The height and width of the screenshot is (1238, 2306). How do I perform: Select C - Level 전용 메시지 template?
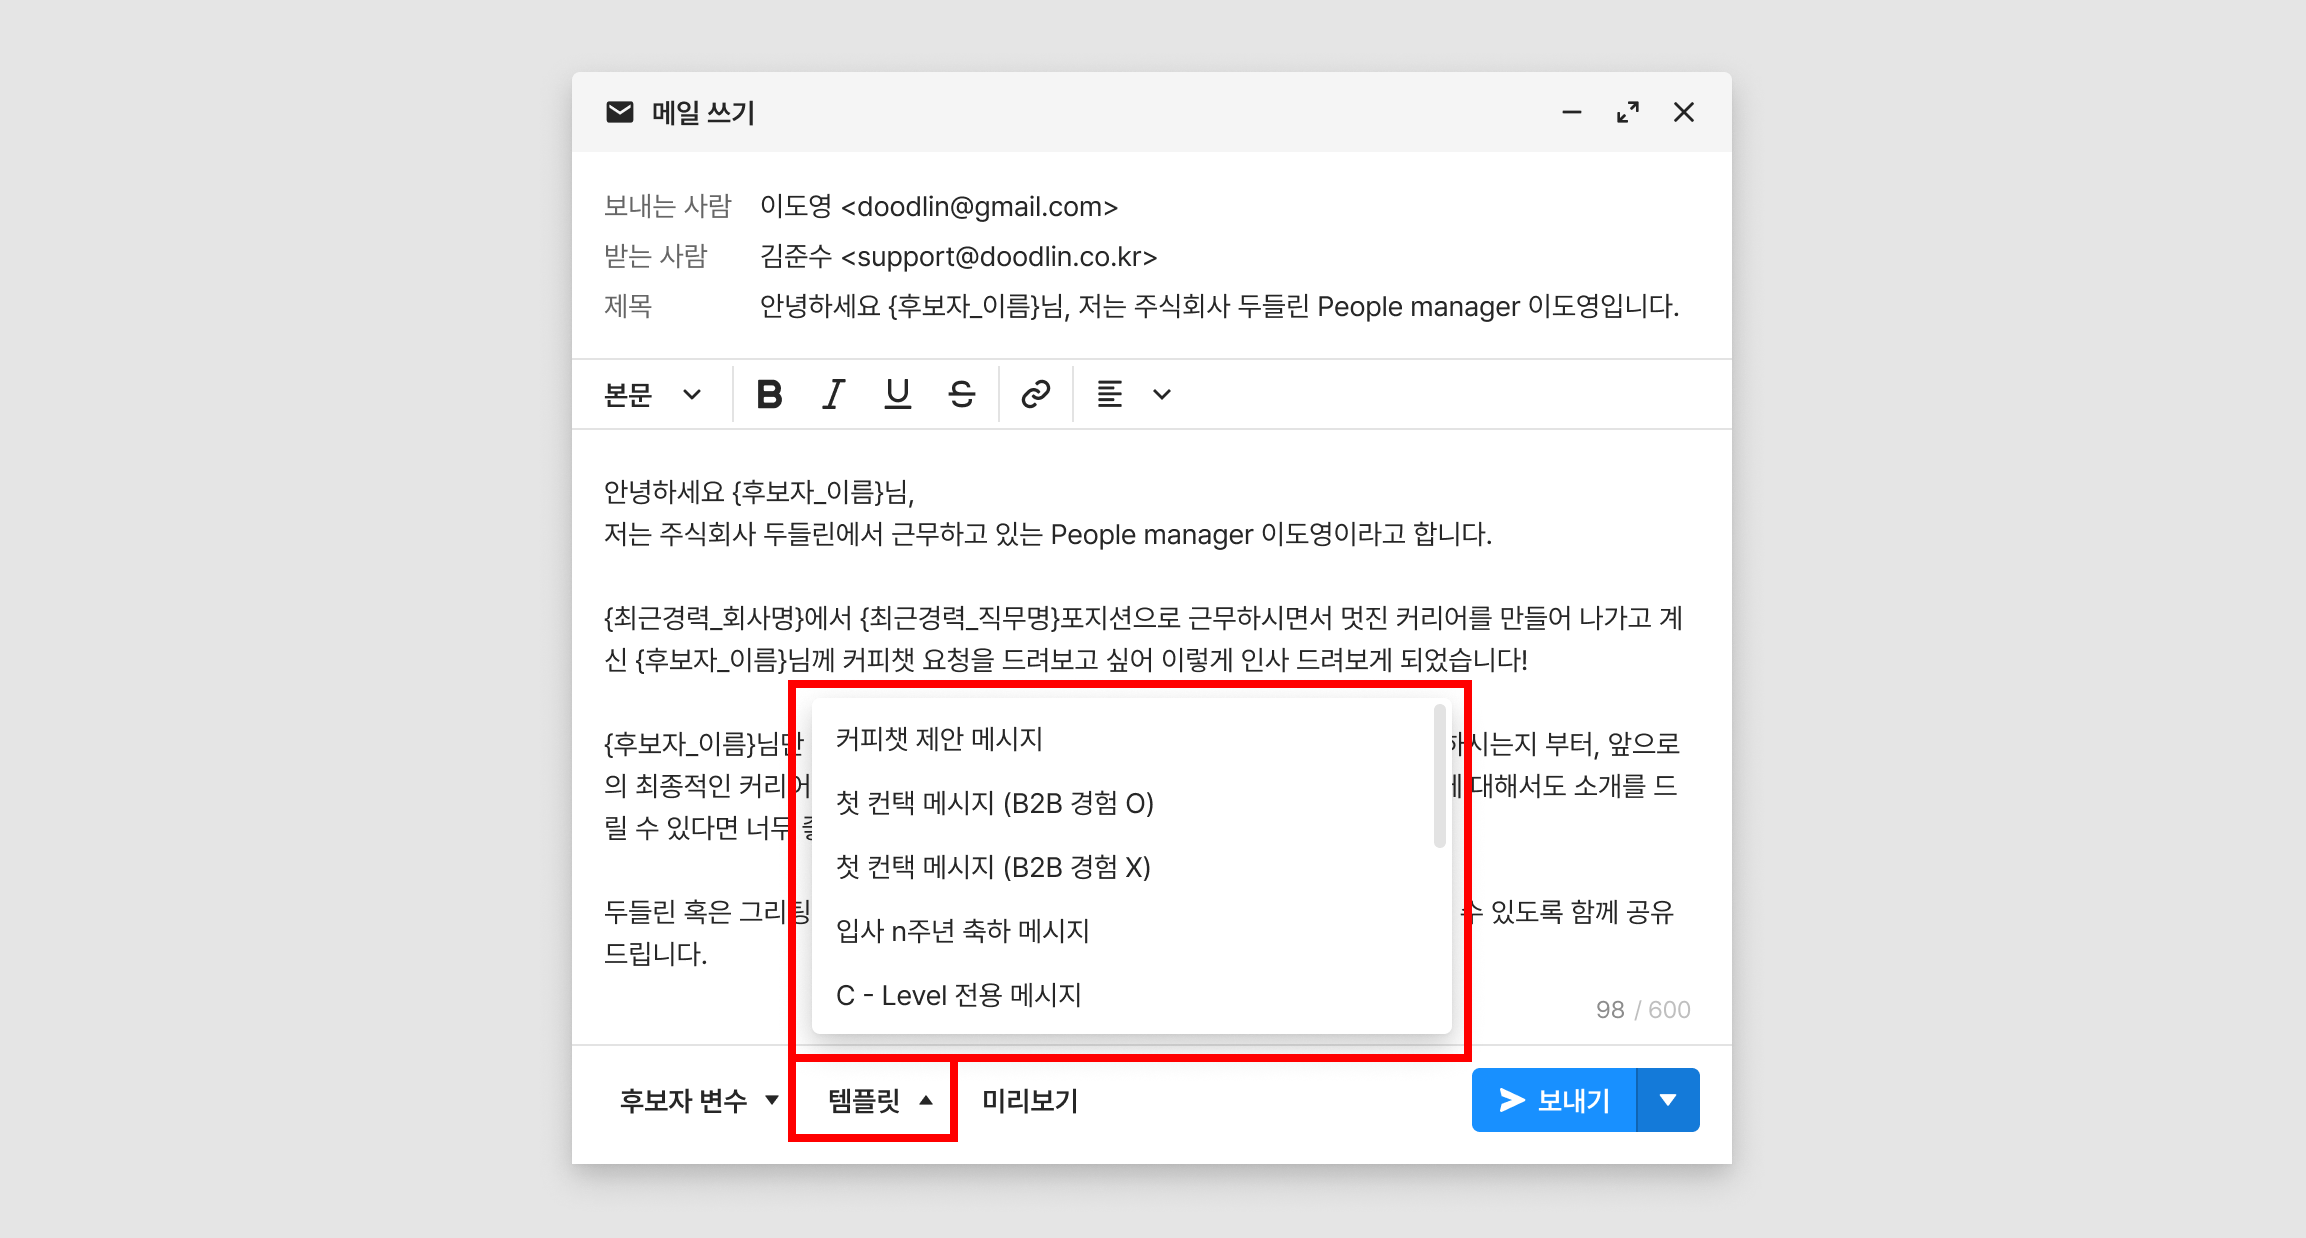coord(958,995)
